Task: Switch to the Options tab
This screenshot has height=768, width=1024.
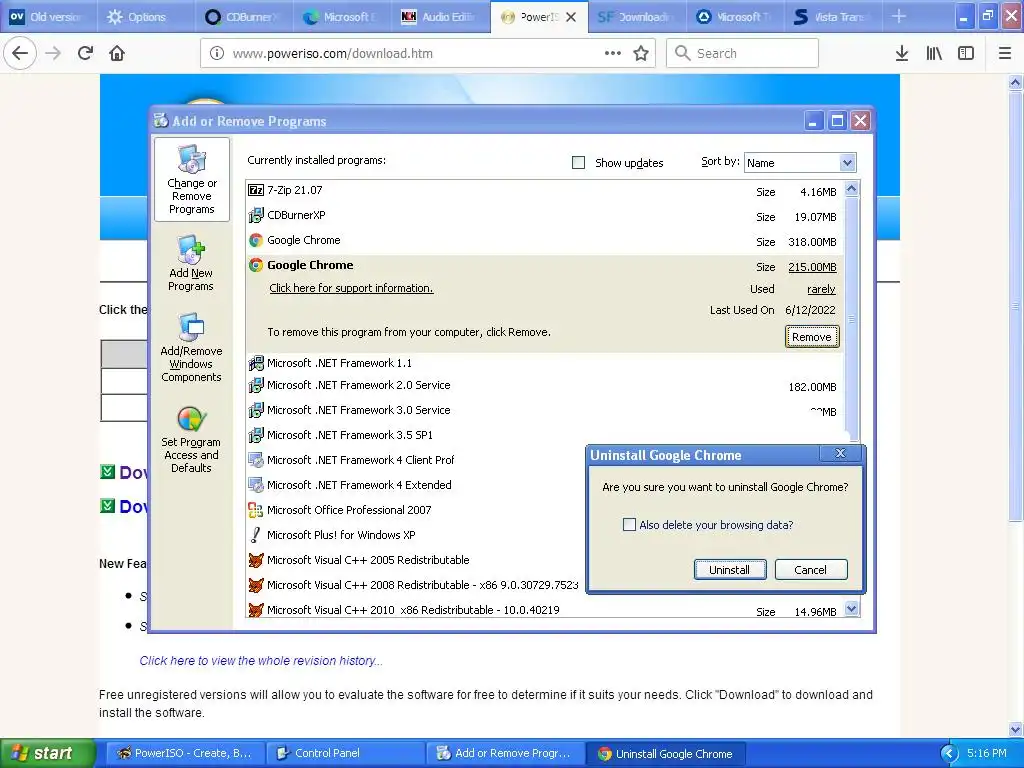Action: pyautogui.click(x=146, y=17)
